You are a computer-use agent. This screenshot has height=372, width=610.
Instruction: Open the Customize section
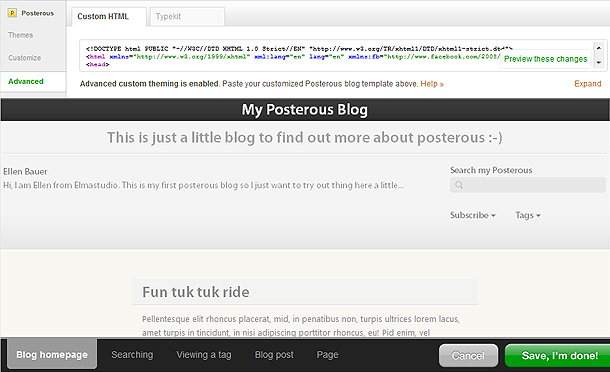[x=25, y=58]
